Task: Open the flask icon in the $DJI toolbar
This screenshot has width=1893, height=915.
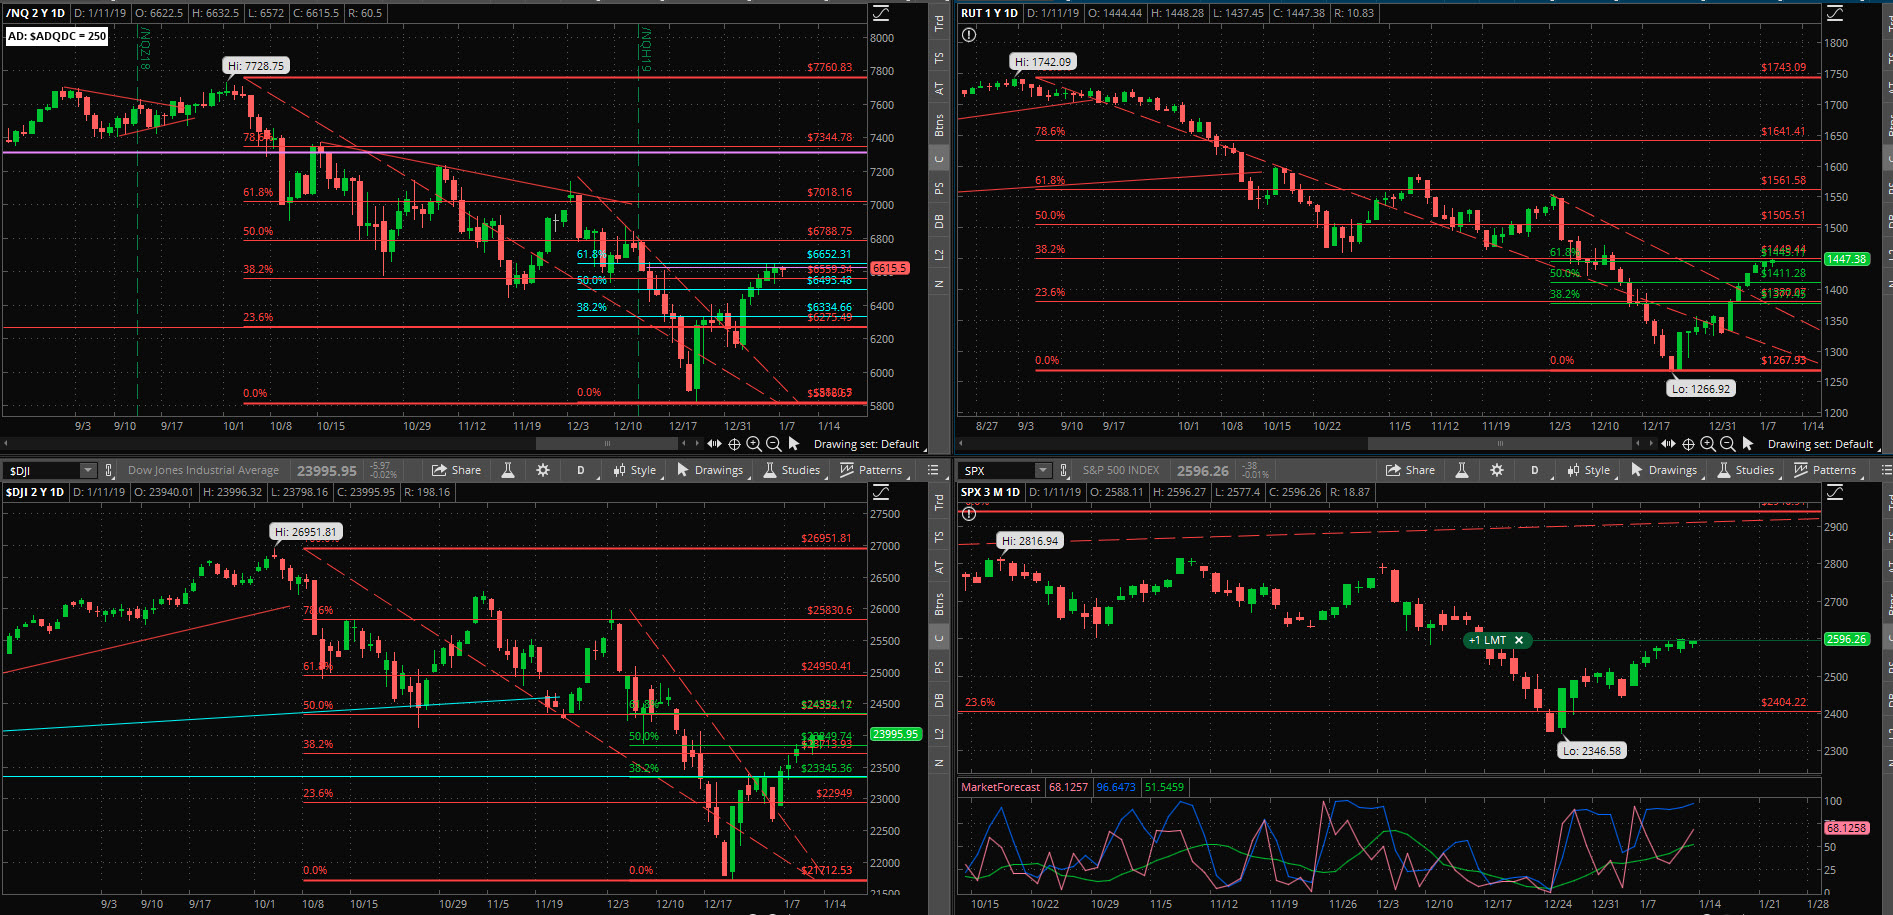Action: click(508, 470)
